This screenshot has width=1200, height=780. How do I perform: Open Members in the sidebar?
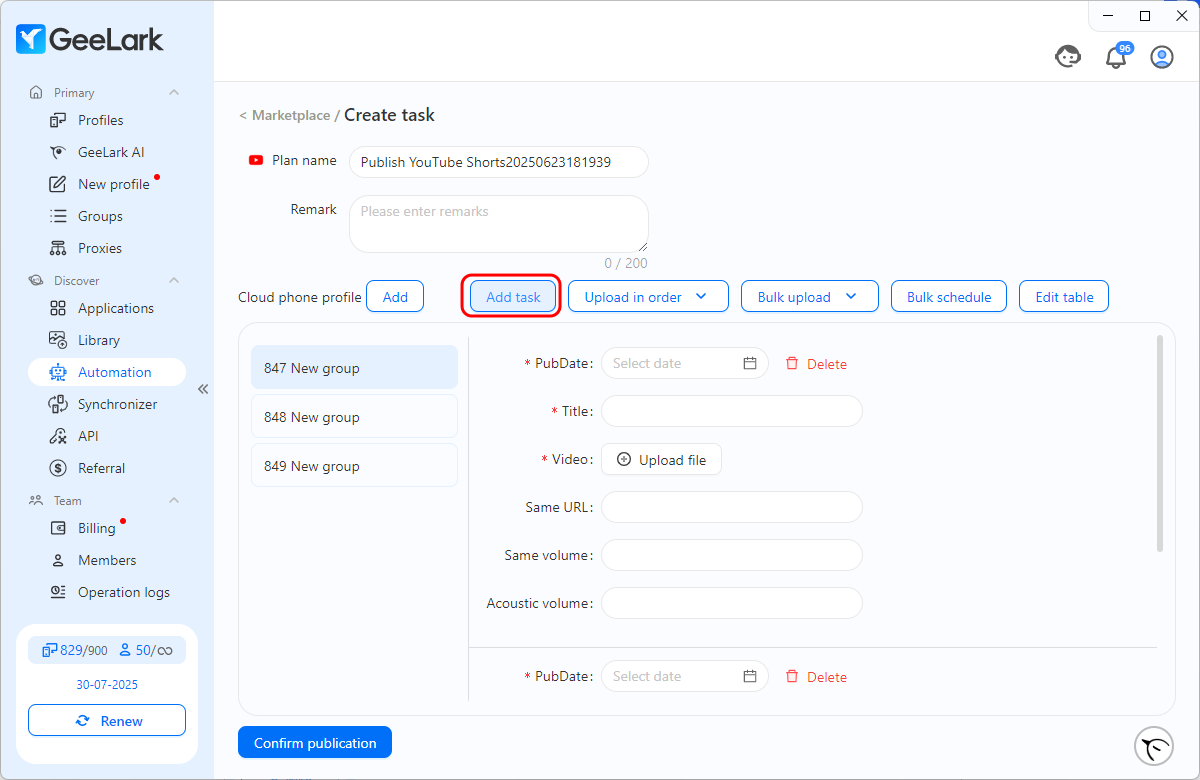[107, 560]
